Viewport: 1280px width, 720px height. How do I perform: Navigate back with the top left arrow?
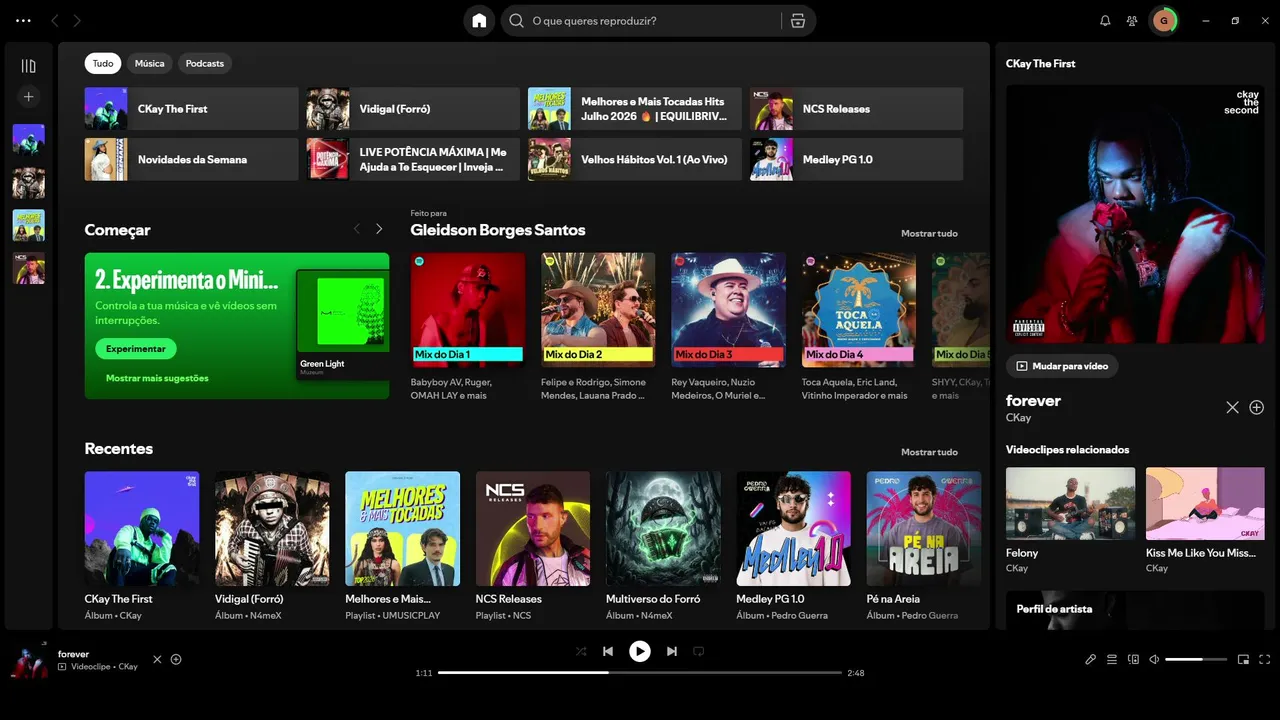tap(55, 21)
